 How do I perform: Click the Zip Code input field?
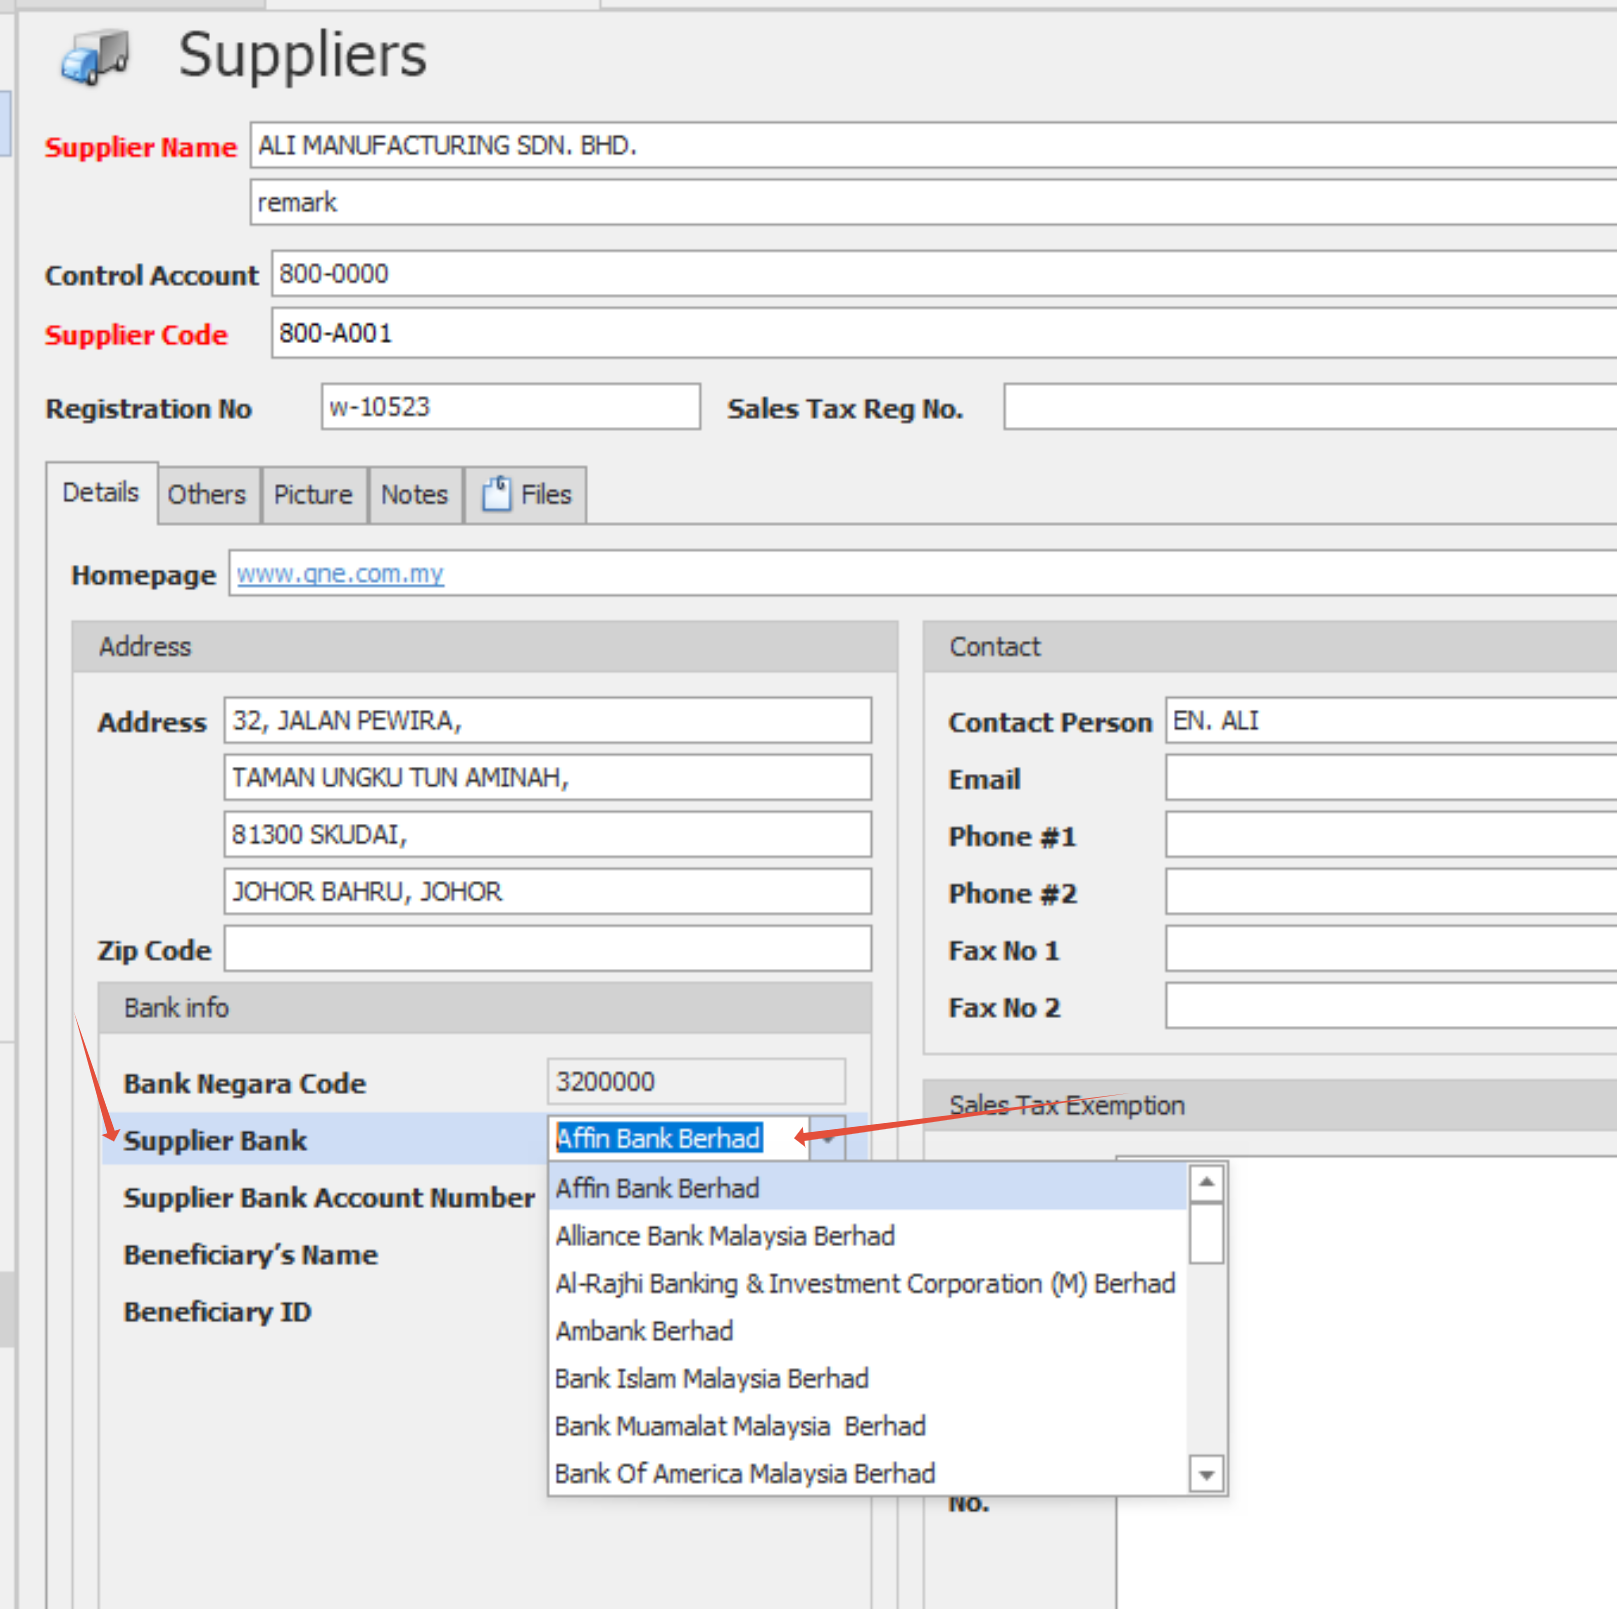pyautogui.click(x=548, y=948)
